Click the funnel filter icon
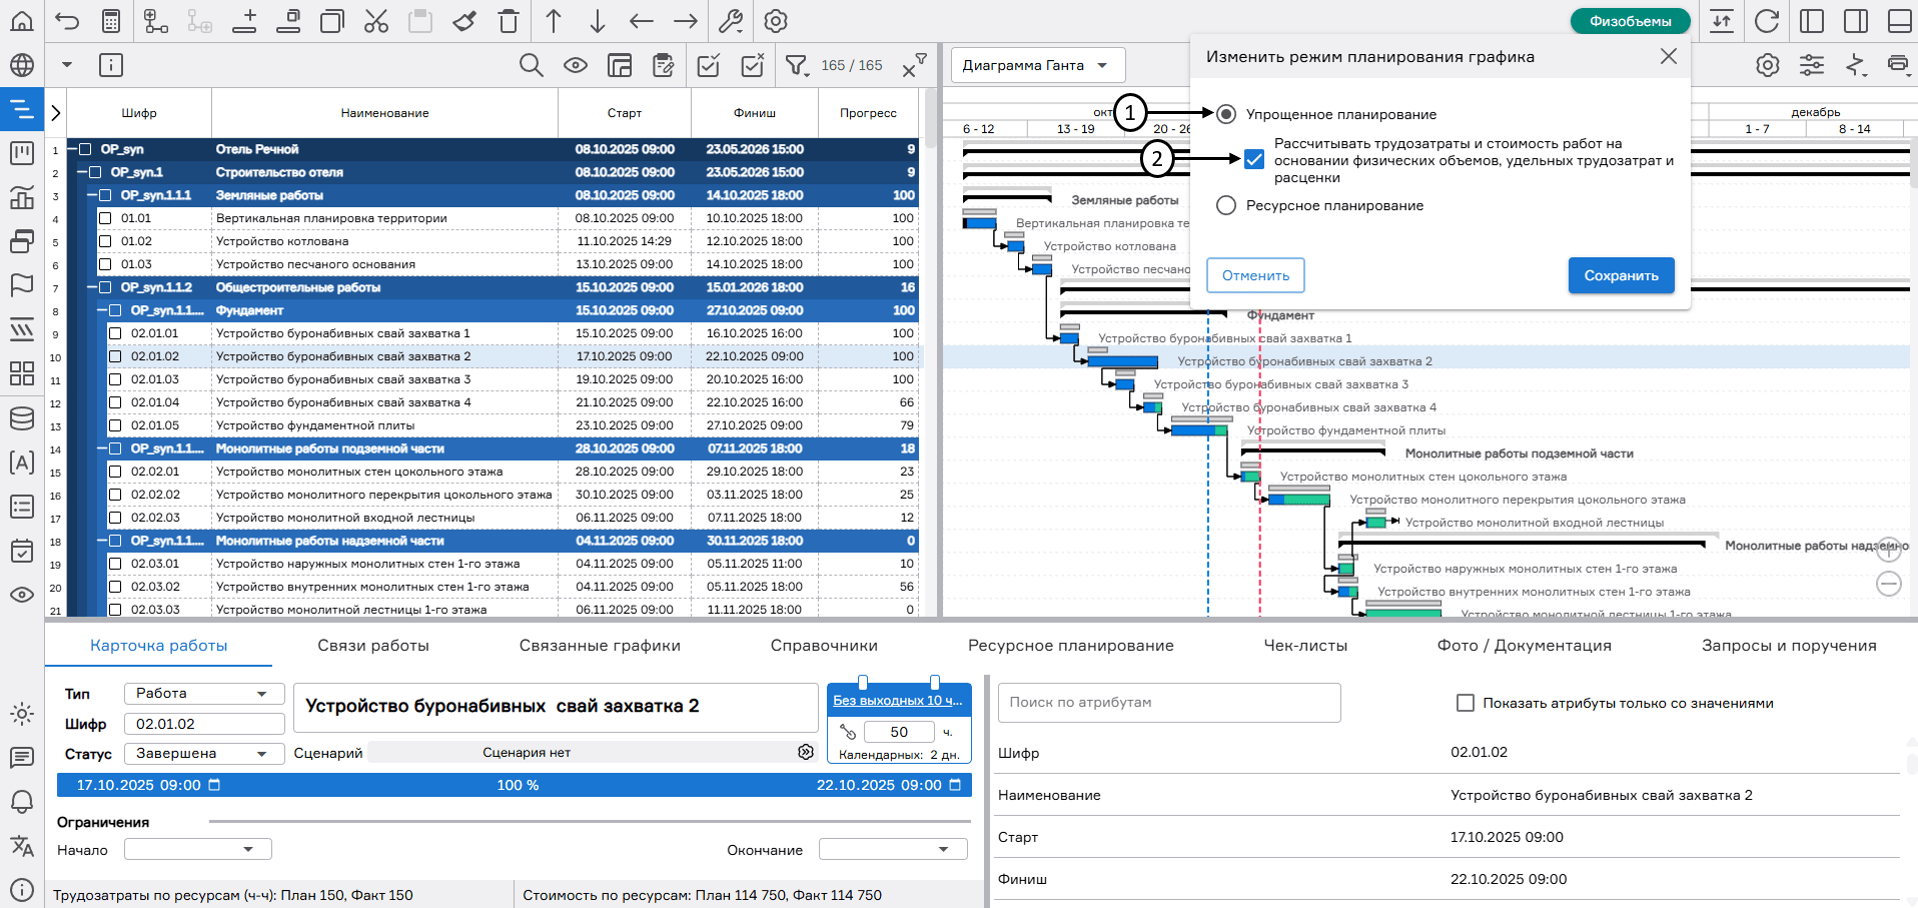 (x=796, y=66)
